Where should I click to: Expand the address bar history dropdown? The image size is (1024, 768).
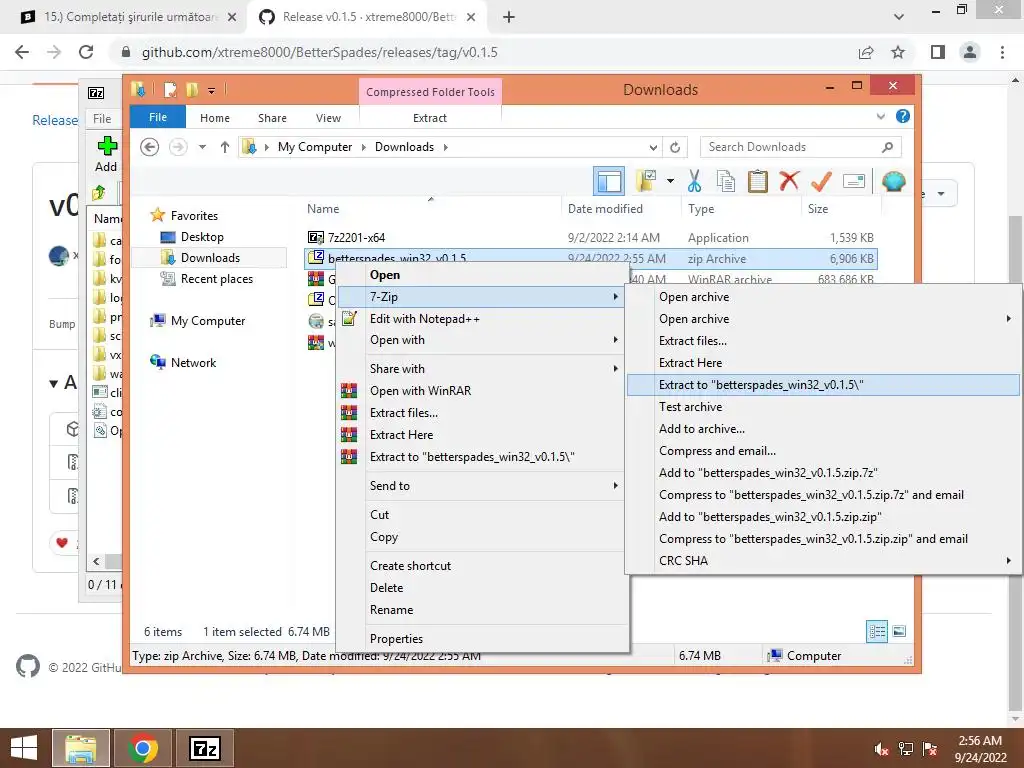653,147
